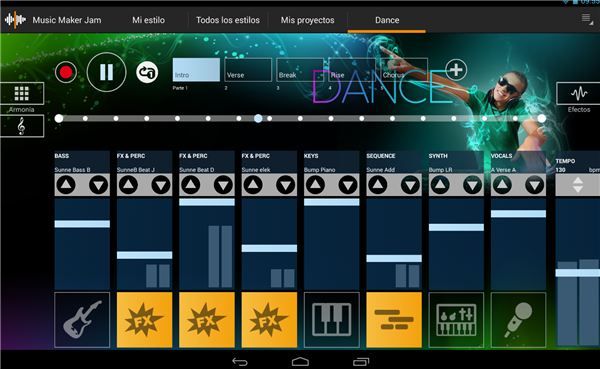
Task: Tap the Bass guitar instrument icon
Action: 82,320
